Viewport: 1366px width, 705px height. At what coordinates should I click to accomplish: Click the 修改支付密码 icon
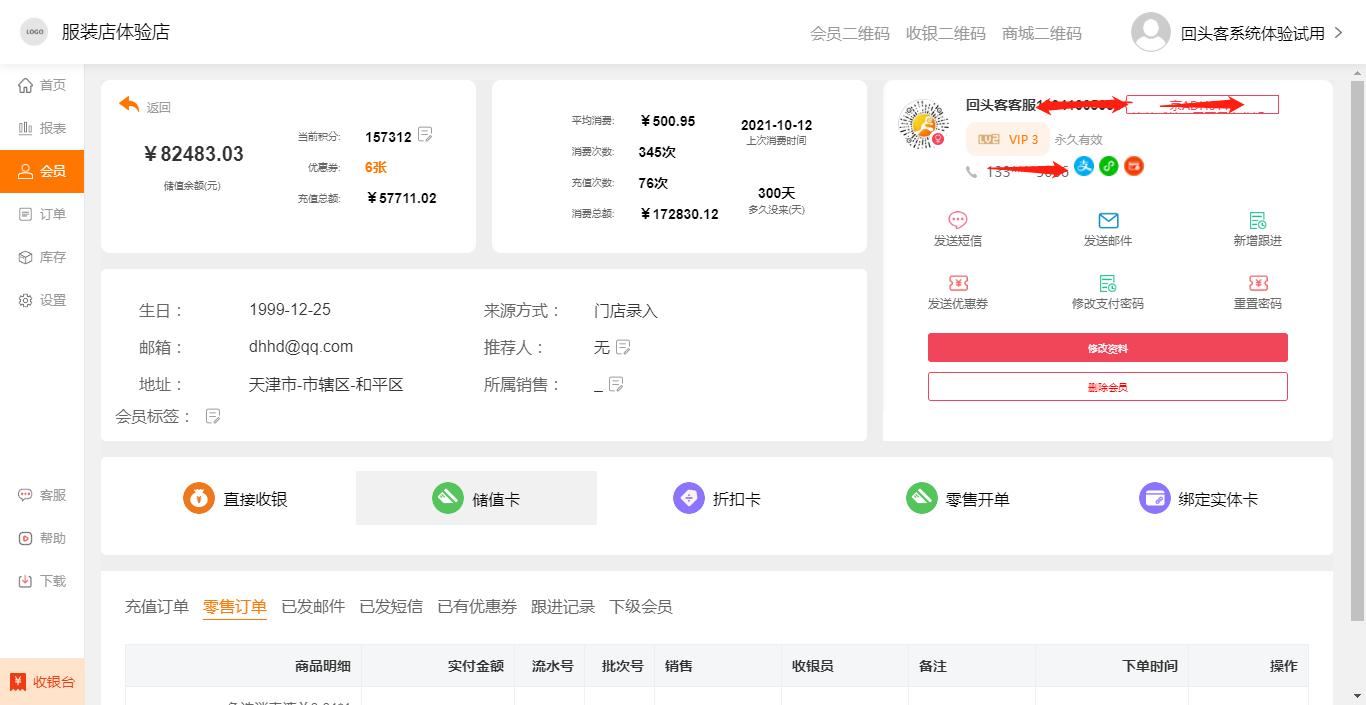(x=1107, y=291)
